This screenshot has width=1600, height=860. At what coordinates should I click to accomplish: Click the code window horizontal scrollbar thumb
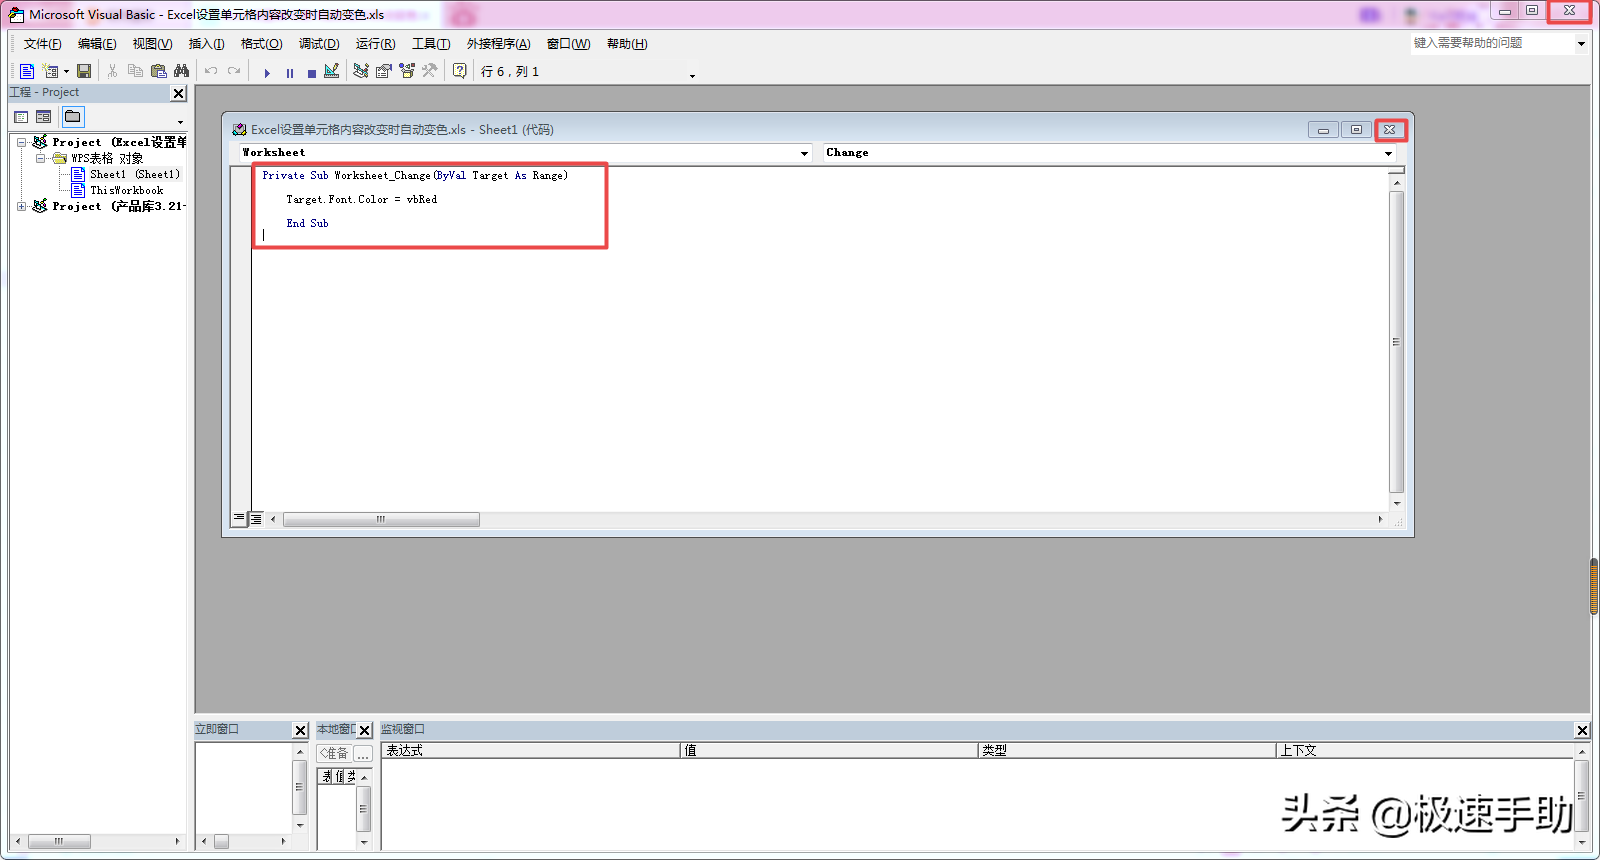click(381, 519)
